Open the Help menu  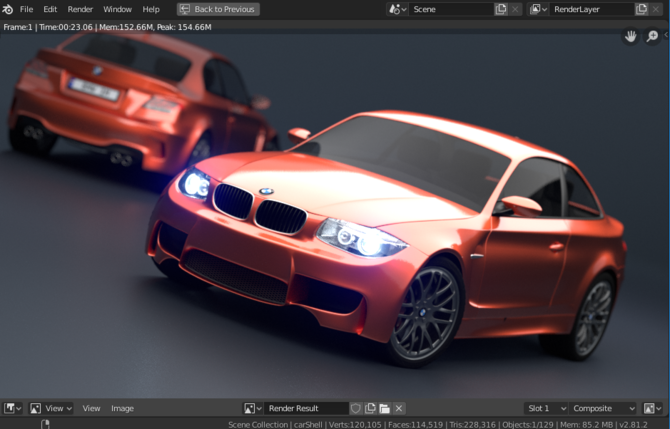[x=151, y=9]
